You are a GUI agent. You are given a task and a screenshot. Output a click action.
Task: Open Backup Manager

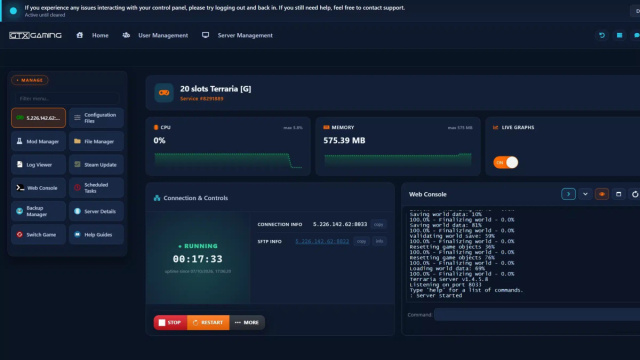pos(38,211)
